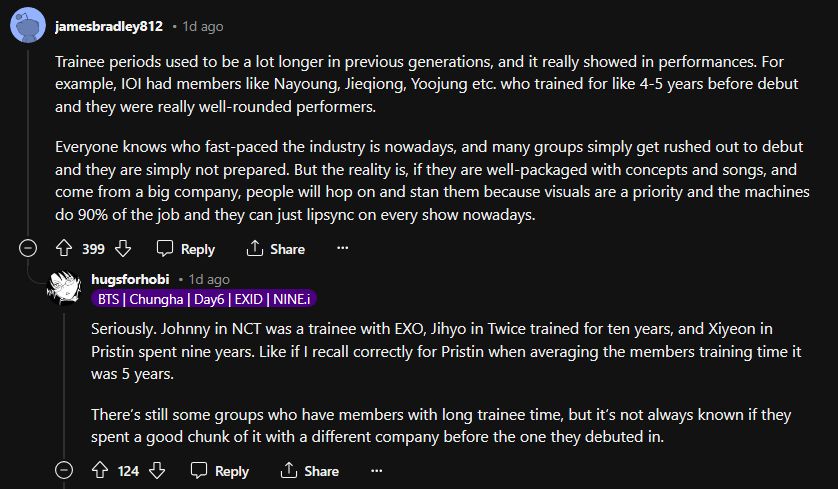Viewport: 838px width, 489px height.
Task: Click jamesbradley812's avatar icon
Action: click(26, 25)
